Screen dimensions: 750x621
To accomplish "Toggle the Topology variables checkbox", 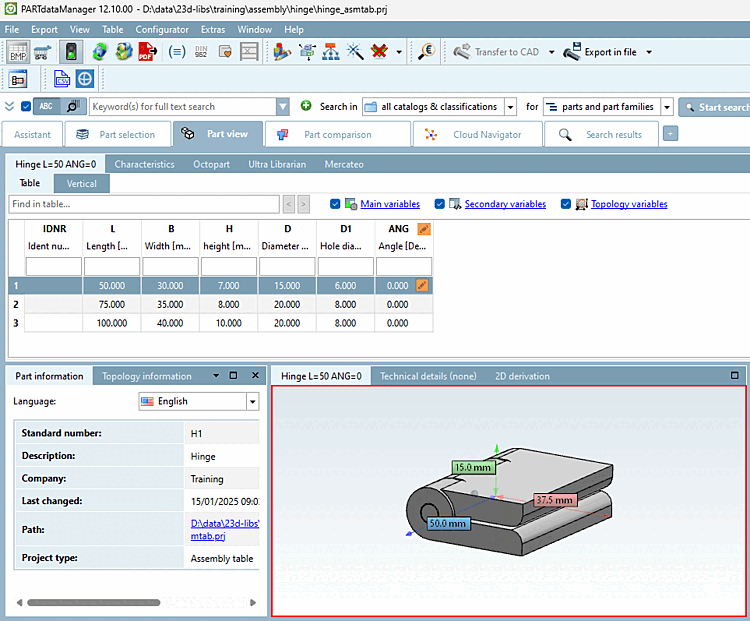I will 566,204.
